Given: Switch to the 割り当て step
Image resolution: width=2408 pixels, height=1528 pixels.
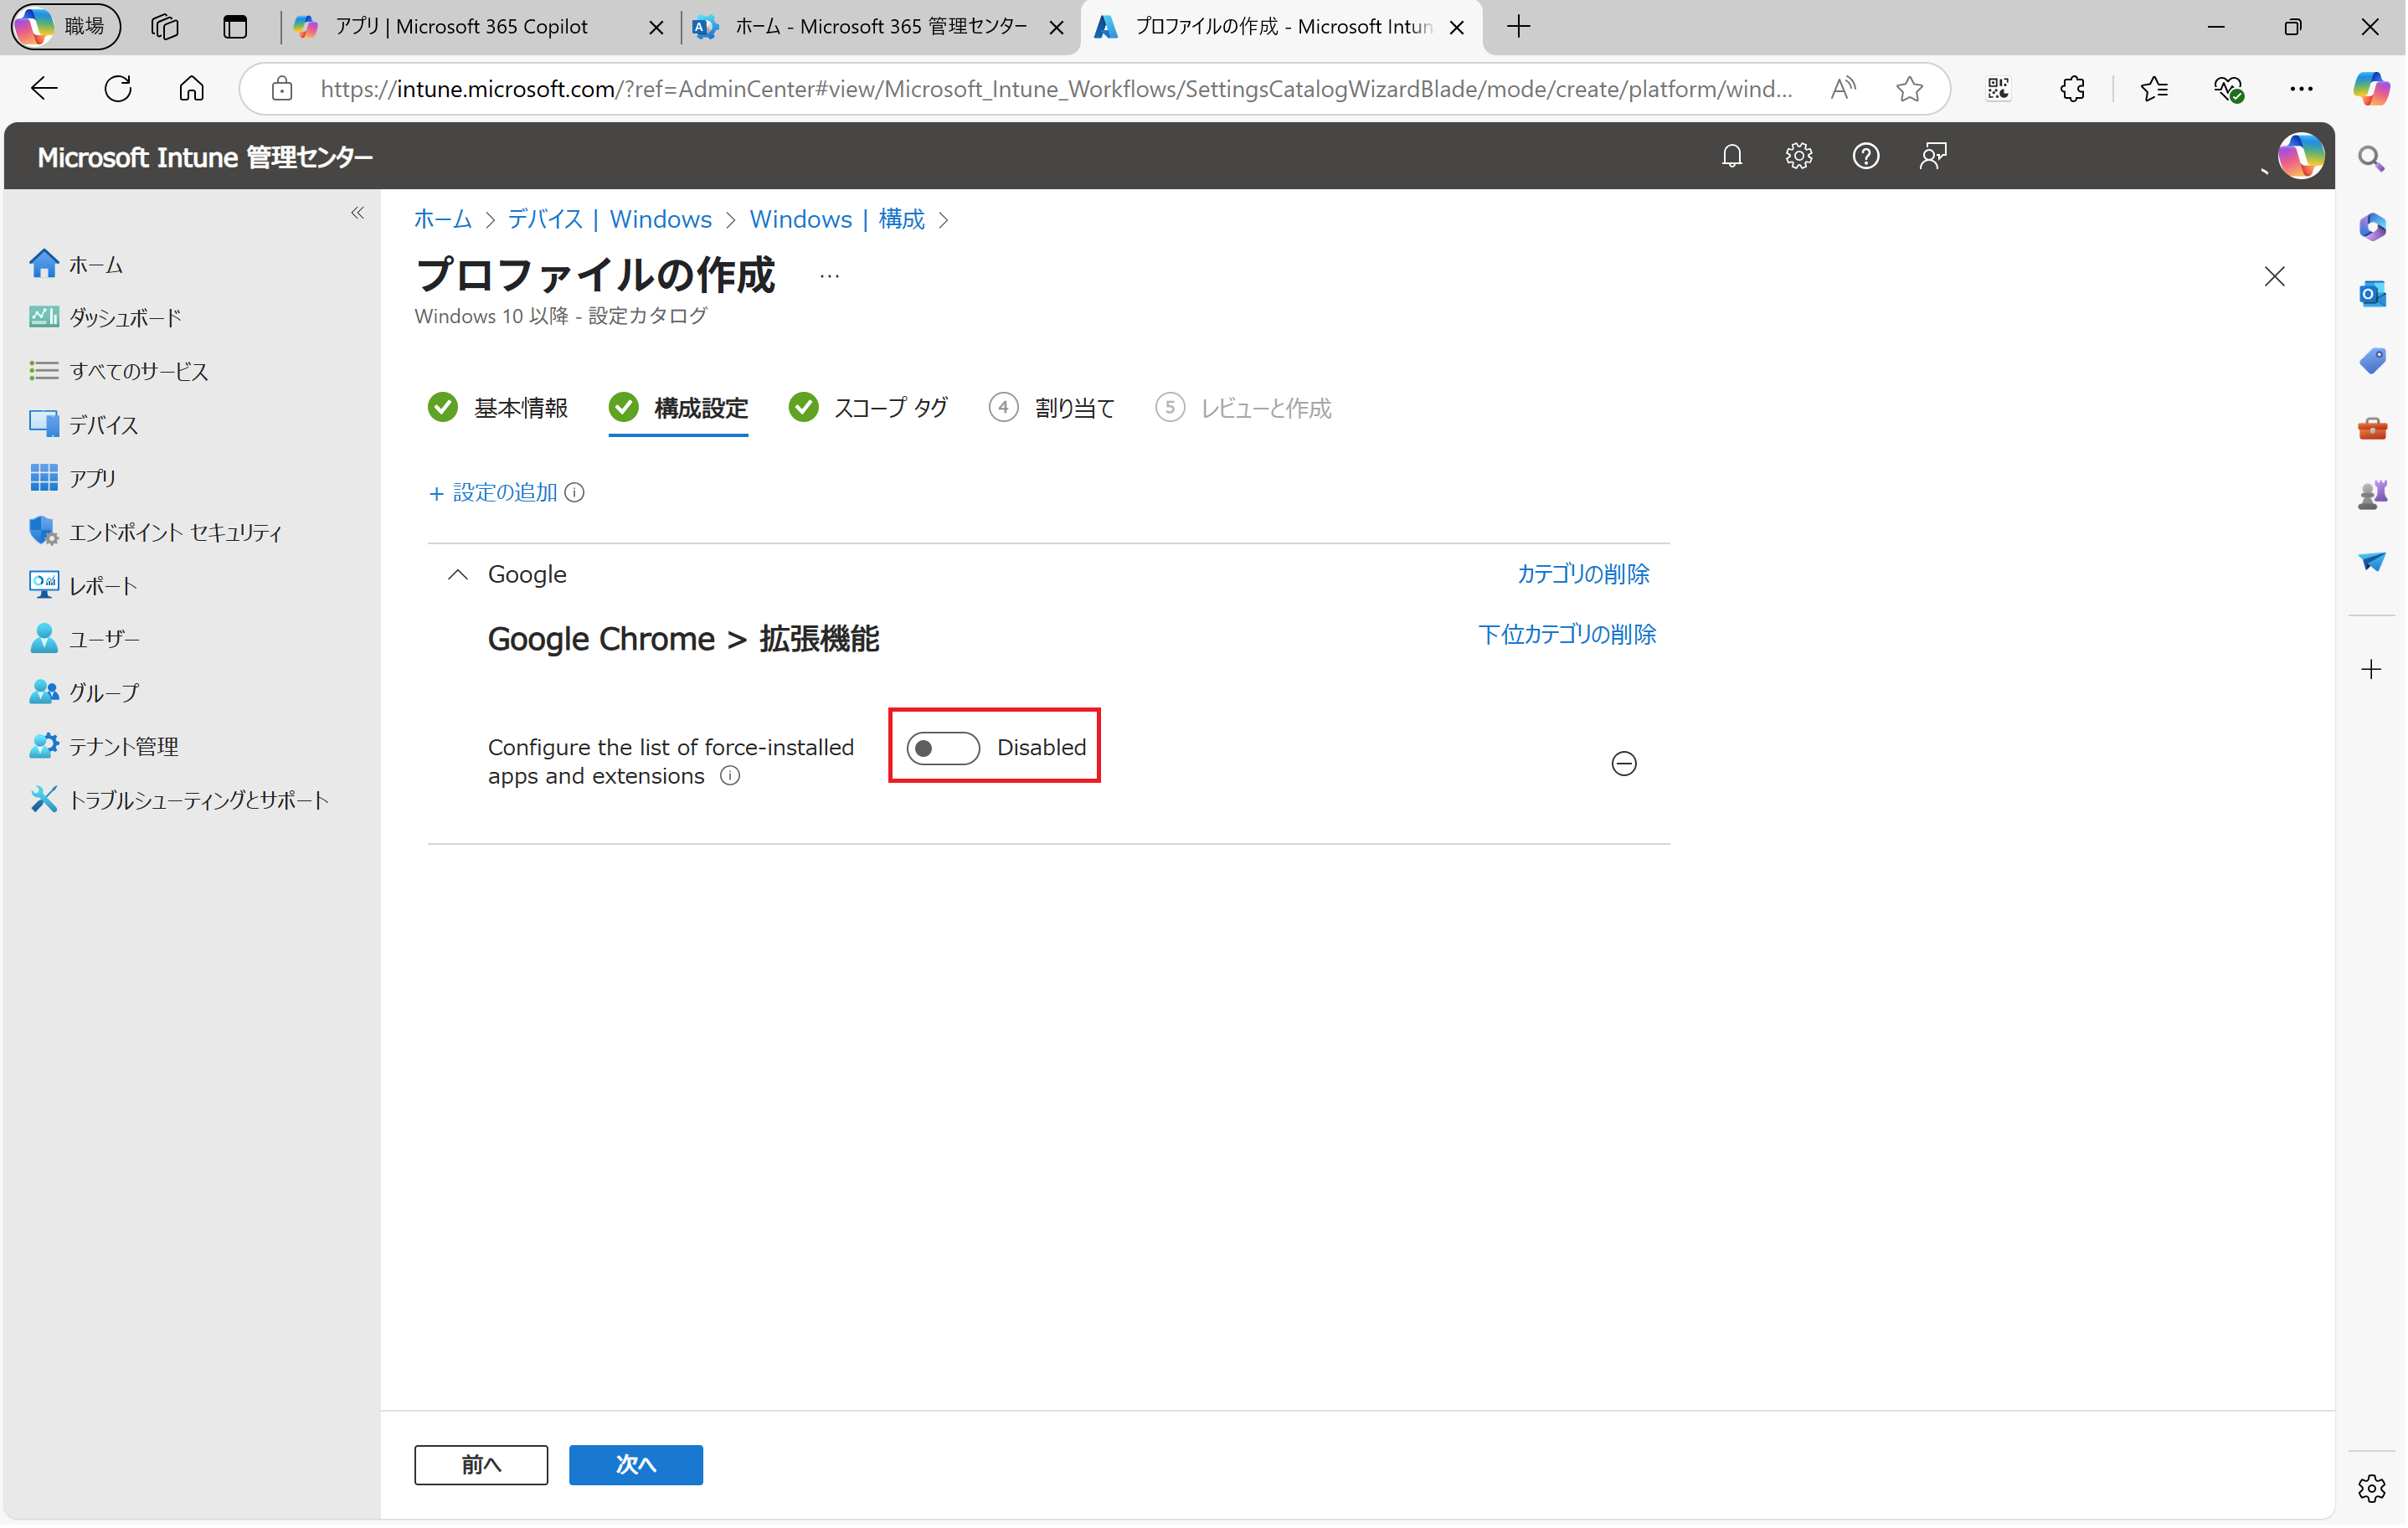Looking at the screenshot, I should tap(1074, 408).
